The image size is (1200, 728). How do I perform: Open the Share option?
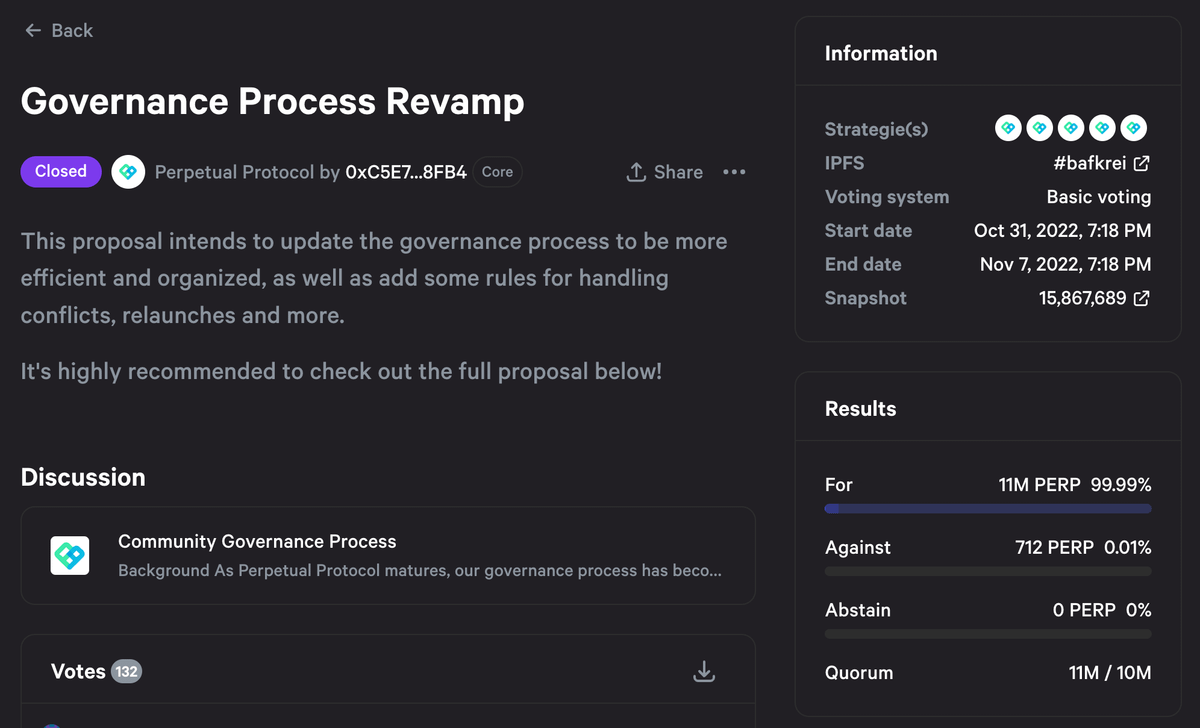pos(664,172)
